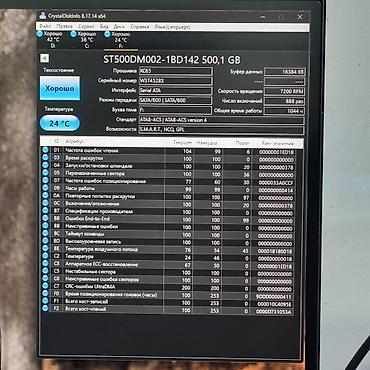The height and width of the screenshot is (370, 370).
Task: Click status circle for attribute BD
Action: tap(45, 242)
